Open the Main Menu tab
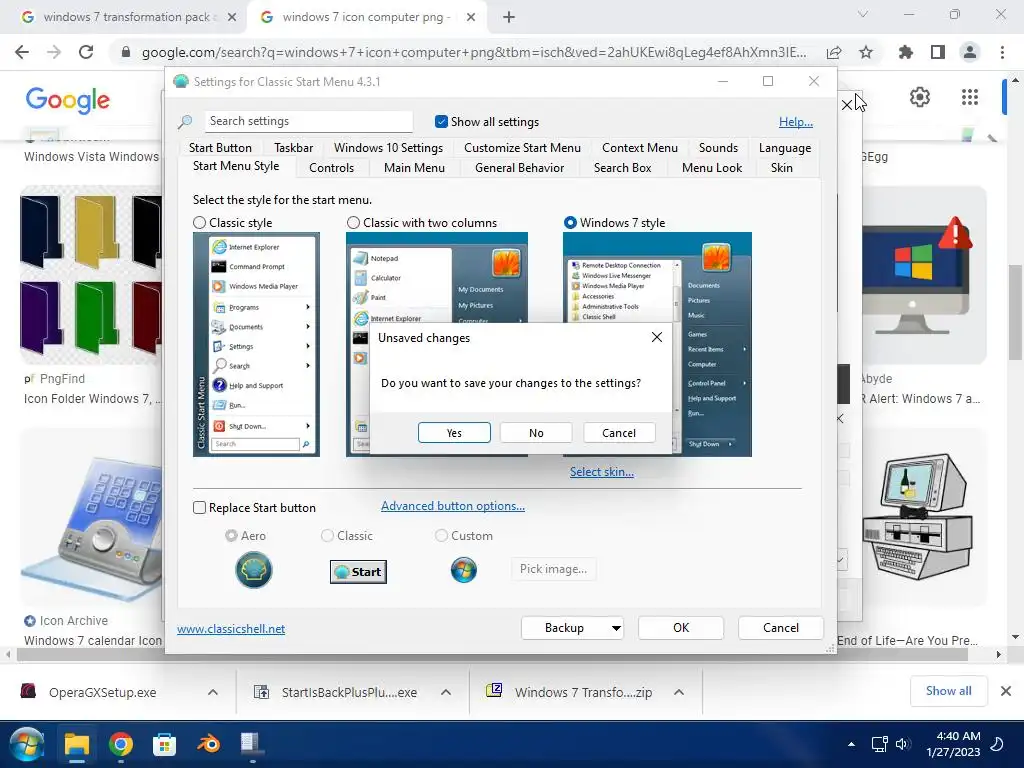This screenshot has height=768, width=1024. coord(414,168)
